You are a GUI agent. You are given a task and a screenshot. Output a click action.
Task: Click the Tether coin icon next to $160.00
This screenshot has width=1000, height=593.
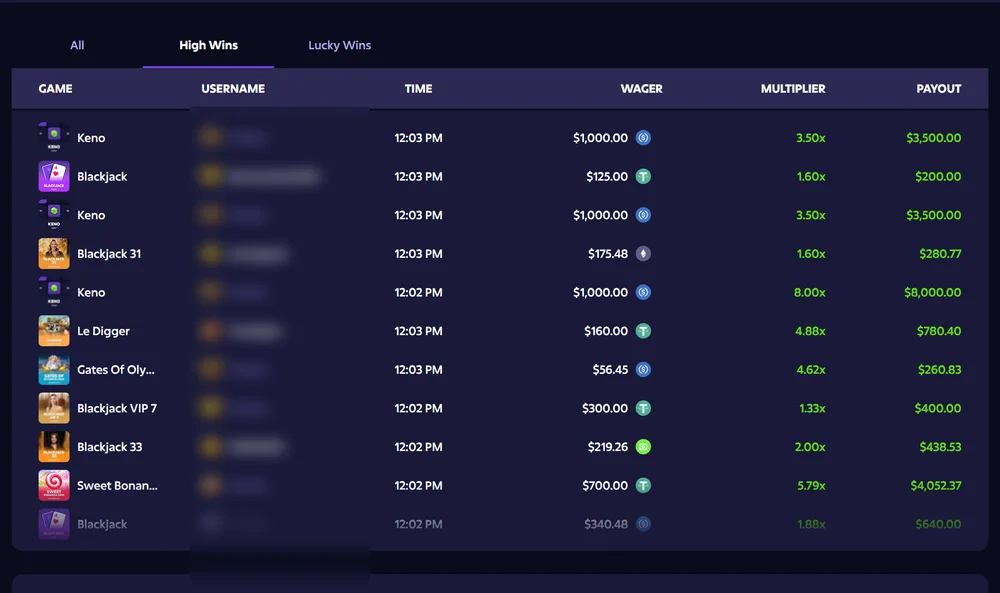[x=643, y=331]
